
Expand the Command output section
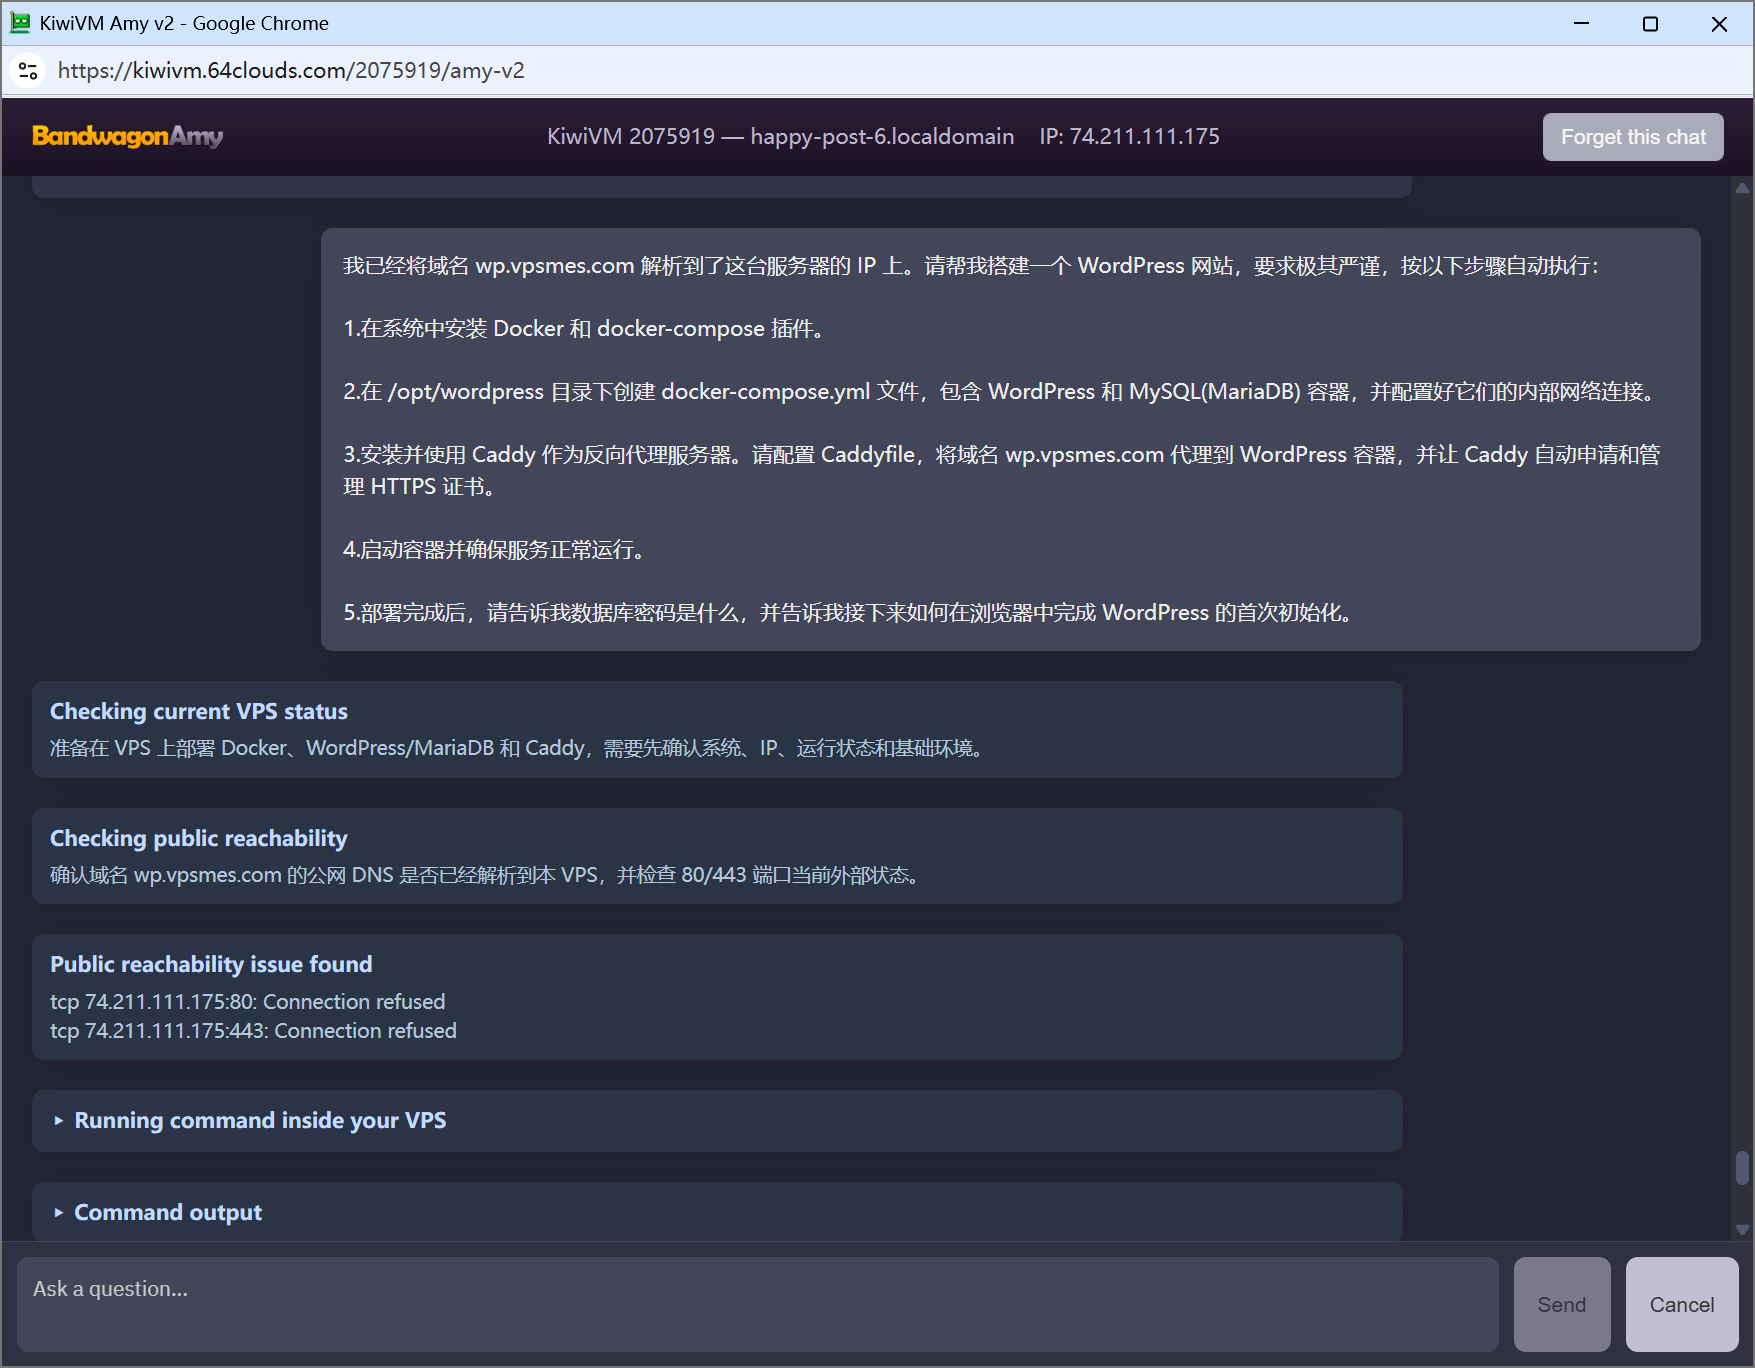[717, 1212]
